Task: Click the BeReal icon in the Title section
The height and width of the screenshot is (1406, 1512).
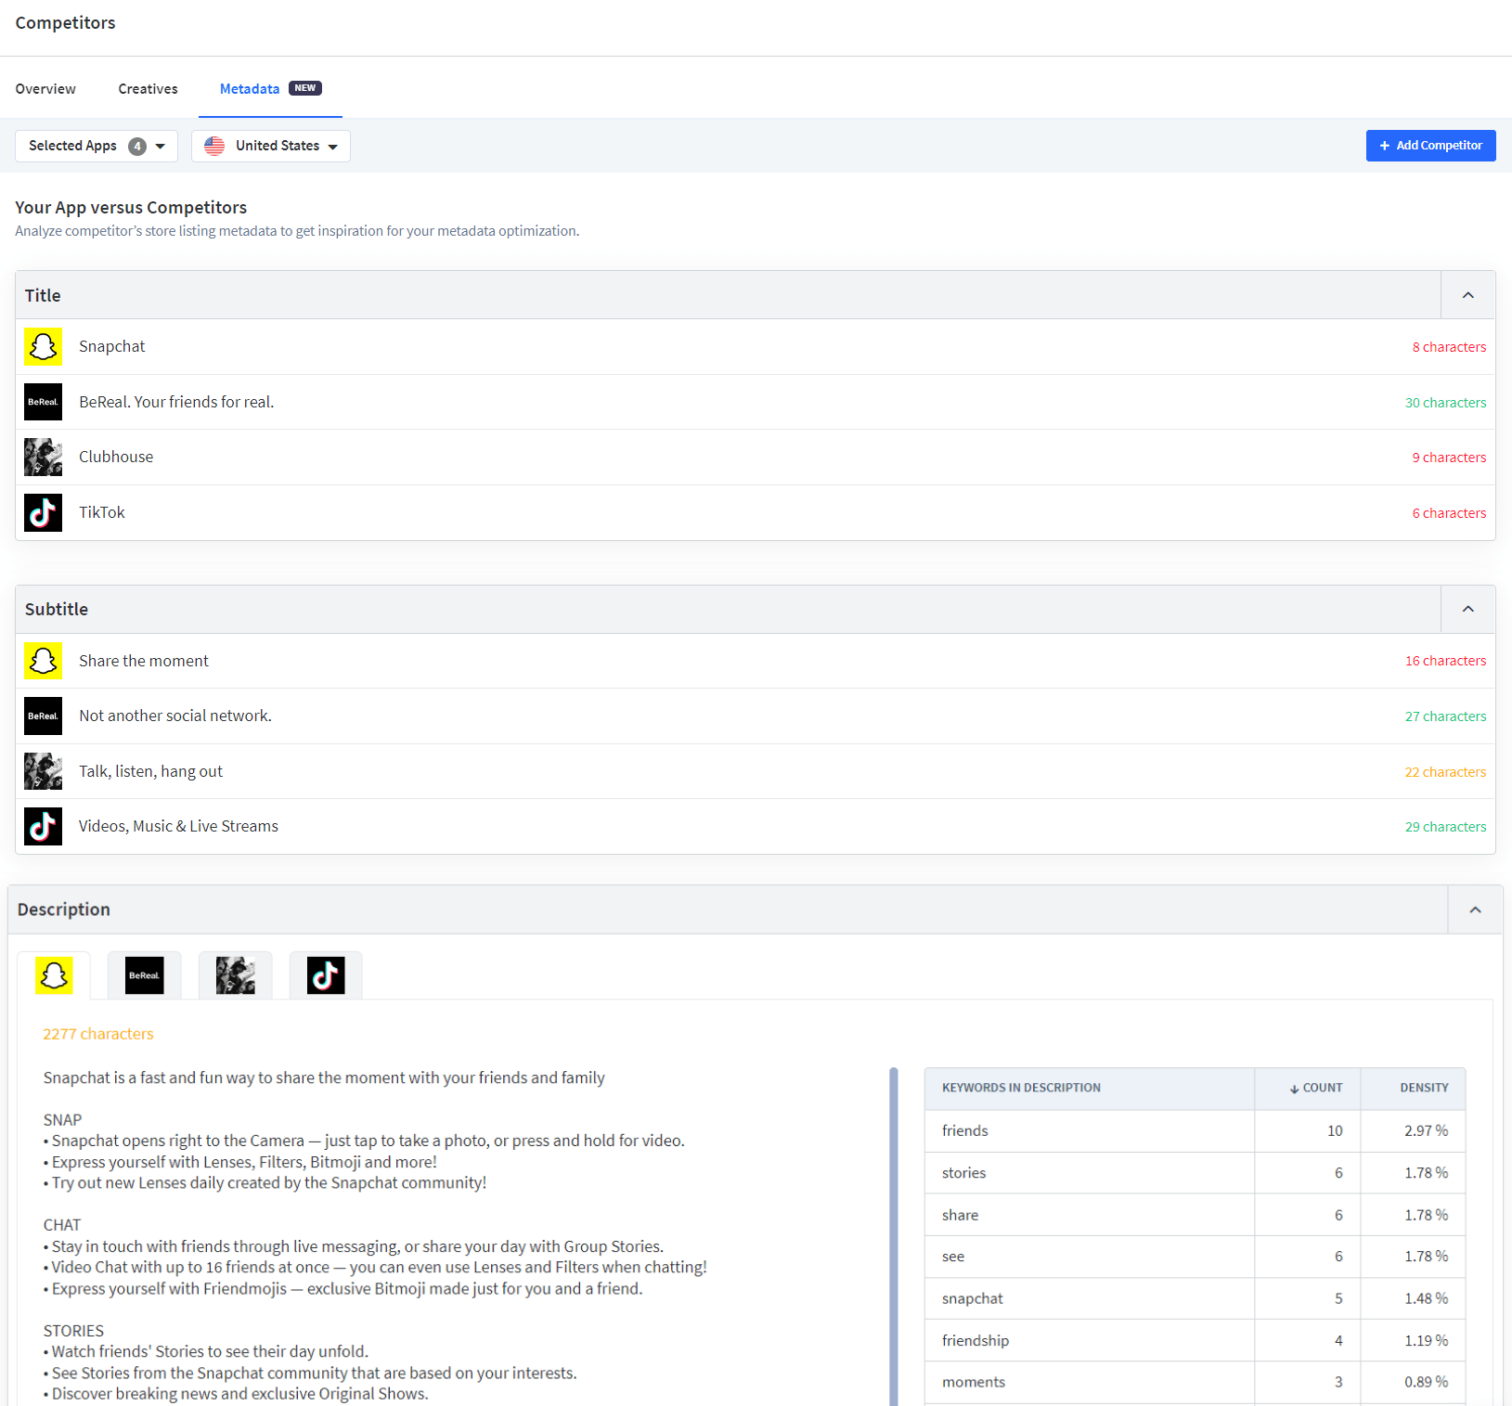Action: coord(43,402)
